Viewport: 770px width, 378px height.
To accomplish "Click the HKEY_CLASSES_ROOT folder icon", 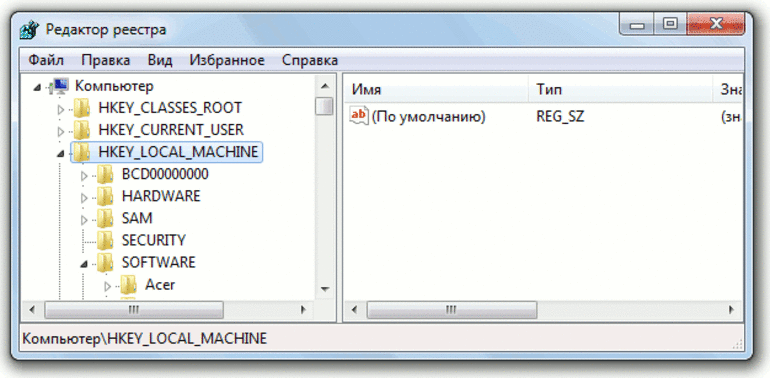I will (82, 108).
